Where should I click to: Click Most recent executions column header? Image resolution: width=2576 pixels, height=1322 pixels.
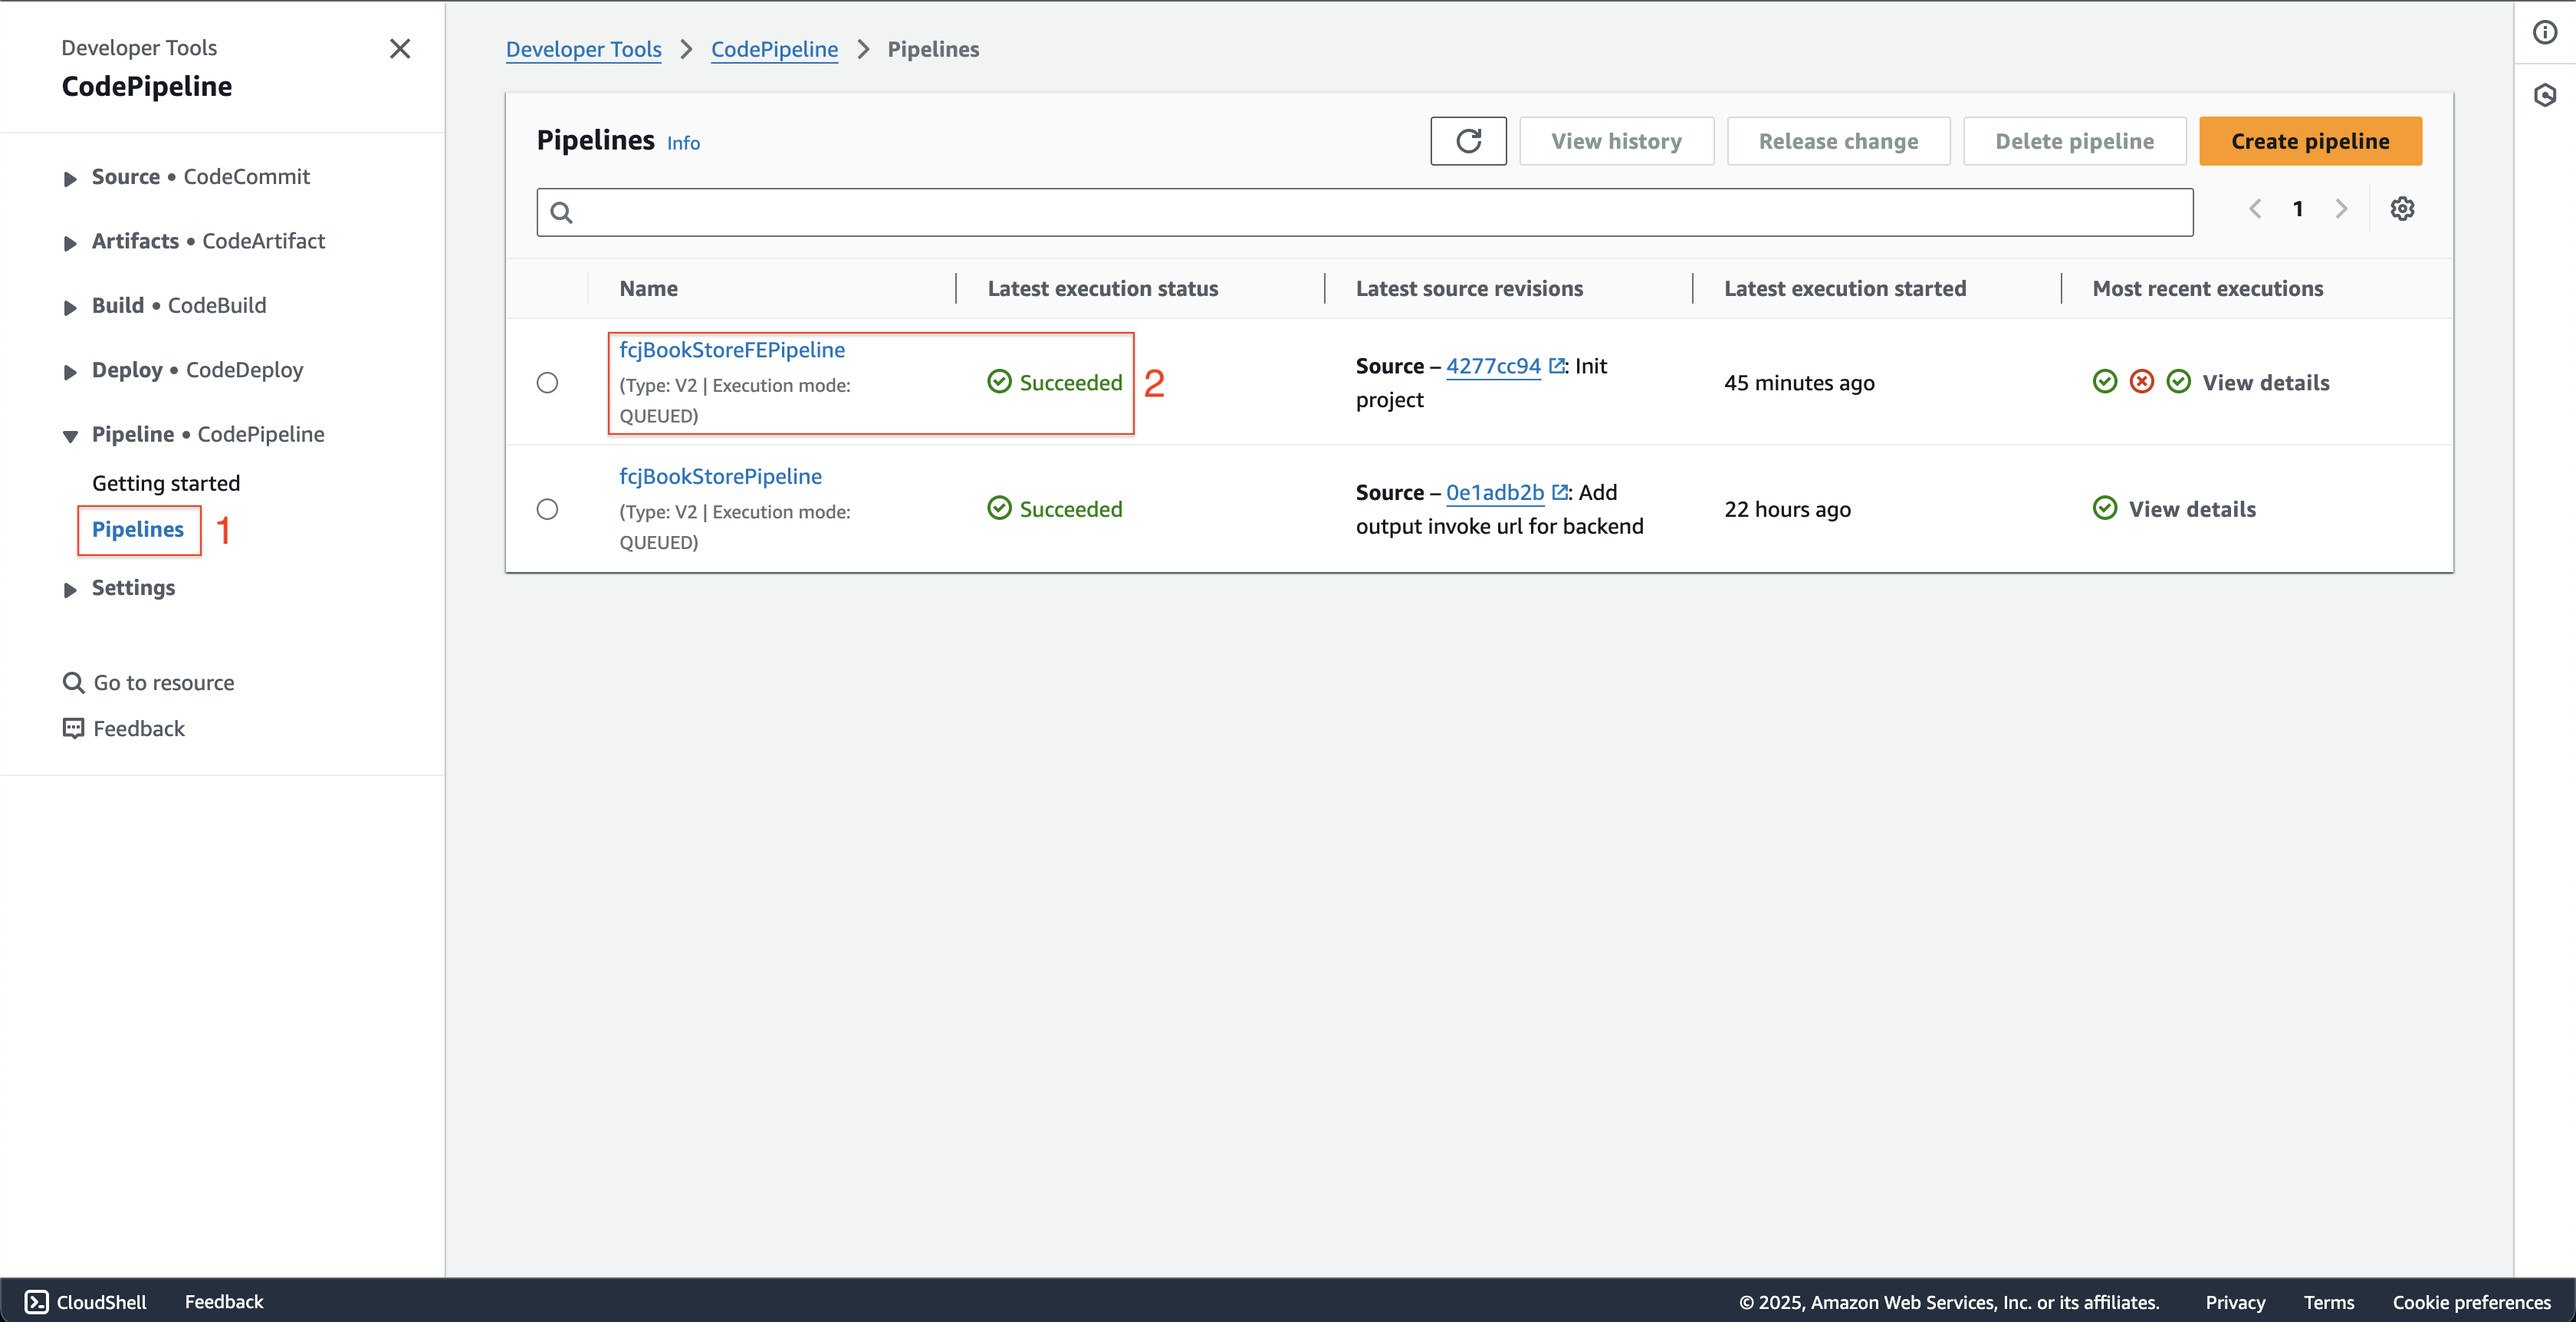(x=2208, y=288)
